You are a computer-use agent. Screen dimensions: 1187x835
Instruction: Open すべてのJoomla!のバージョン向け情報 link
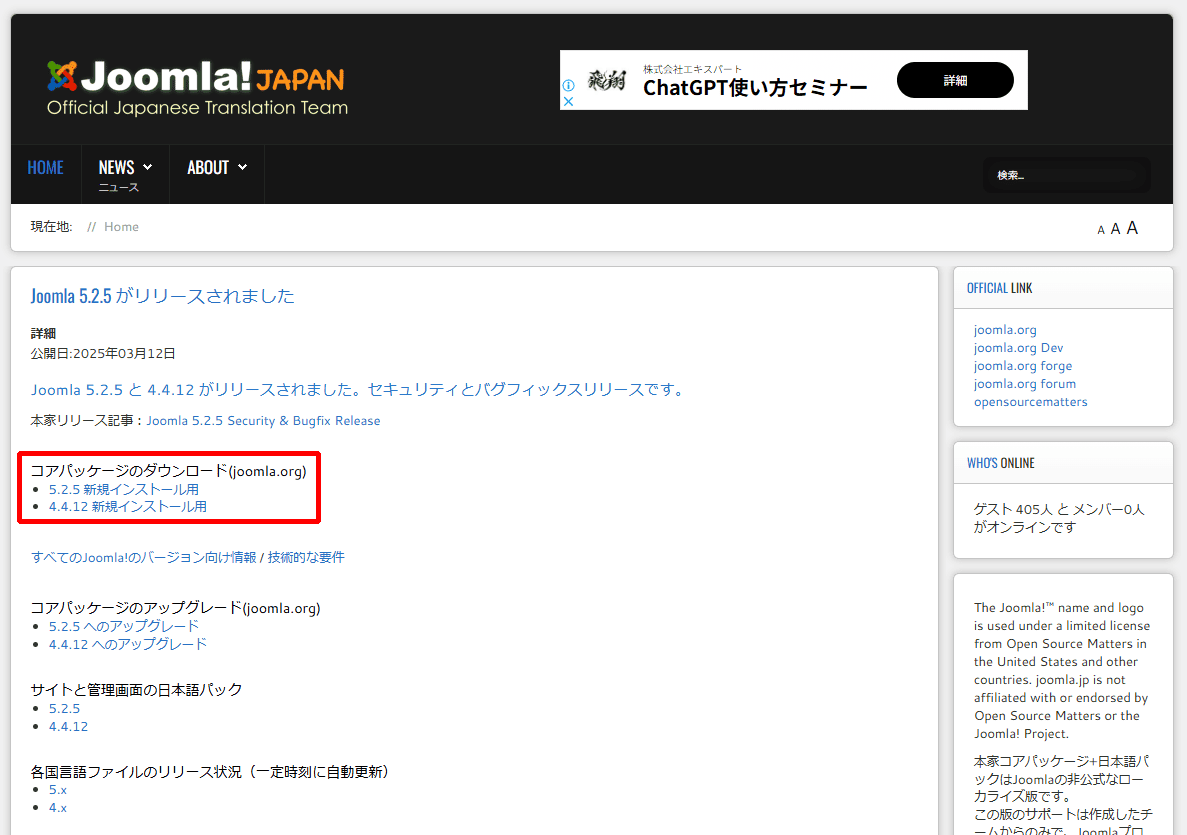(x=144, y=557)
